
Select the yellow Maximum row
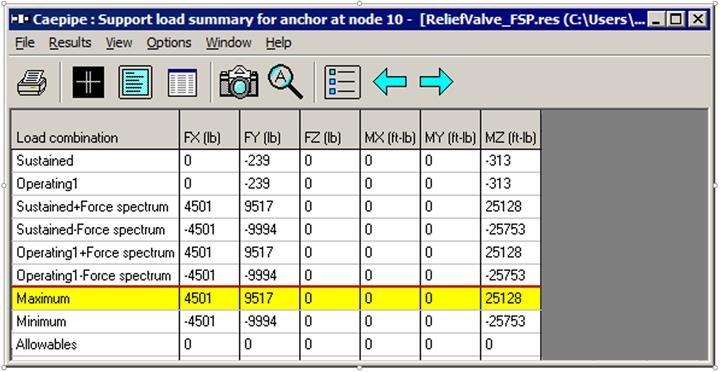276,299
